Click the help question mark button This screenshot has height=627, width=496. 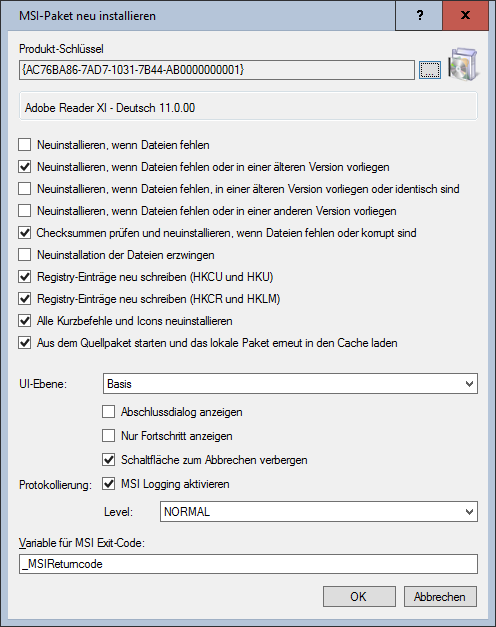419,15
